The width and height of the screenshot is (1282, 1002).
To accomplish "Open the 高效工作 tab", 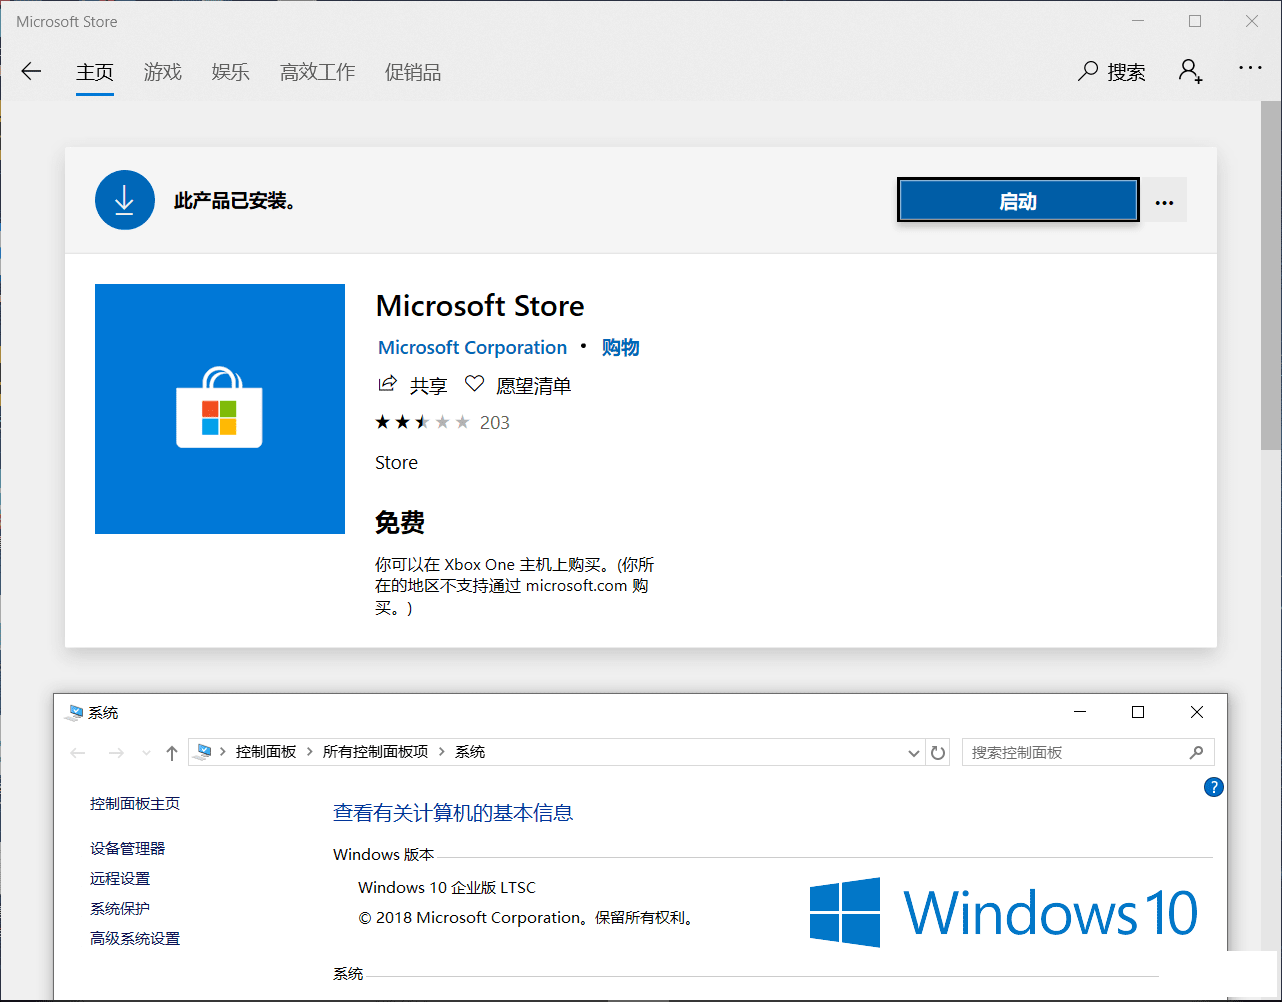I will [x=318, y=72].
